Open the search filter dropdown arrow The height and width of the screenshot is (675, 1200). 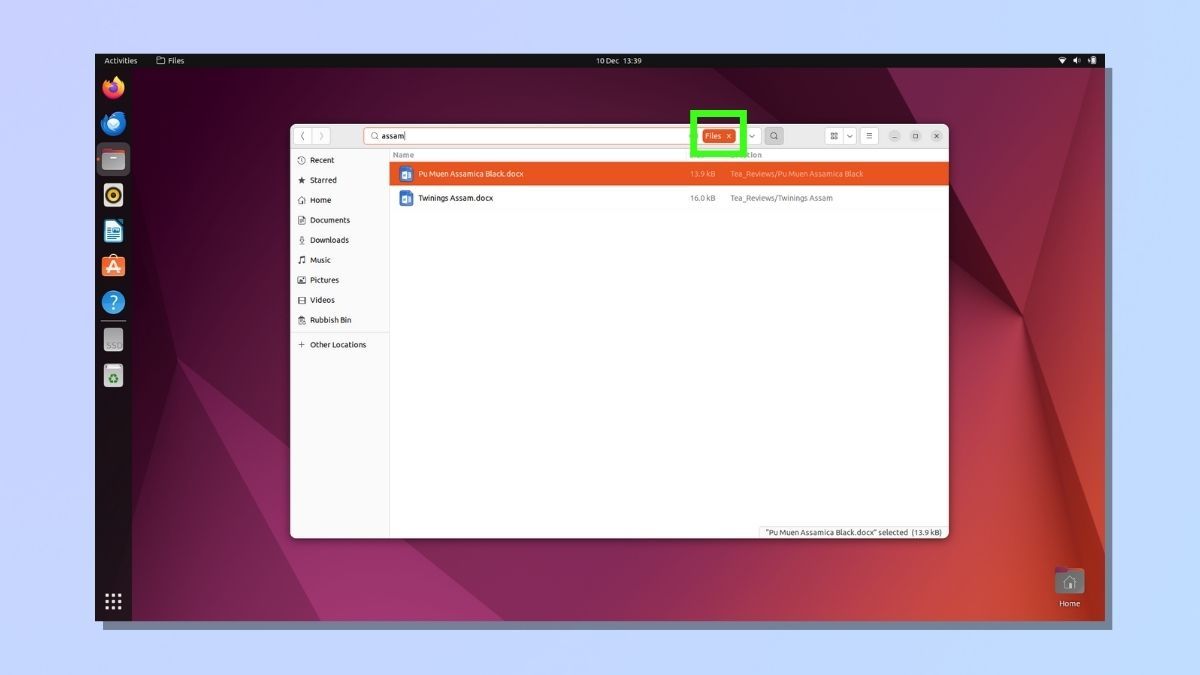click(752, 135)
